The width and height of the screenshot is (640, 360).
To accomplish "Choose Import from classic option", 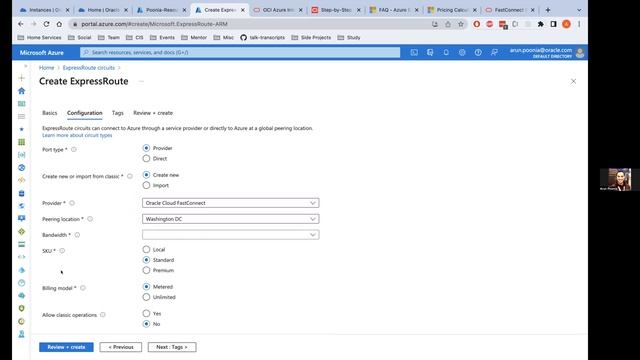I will tap(146, 185).
